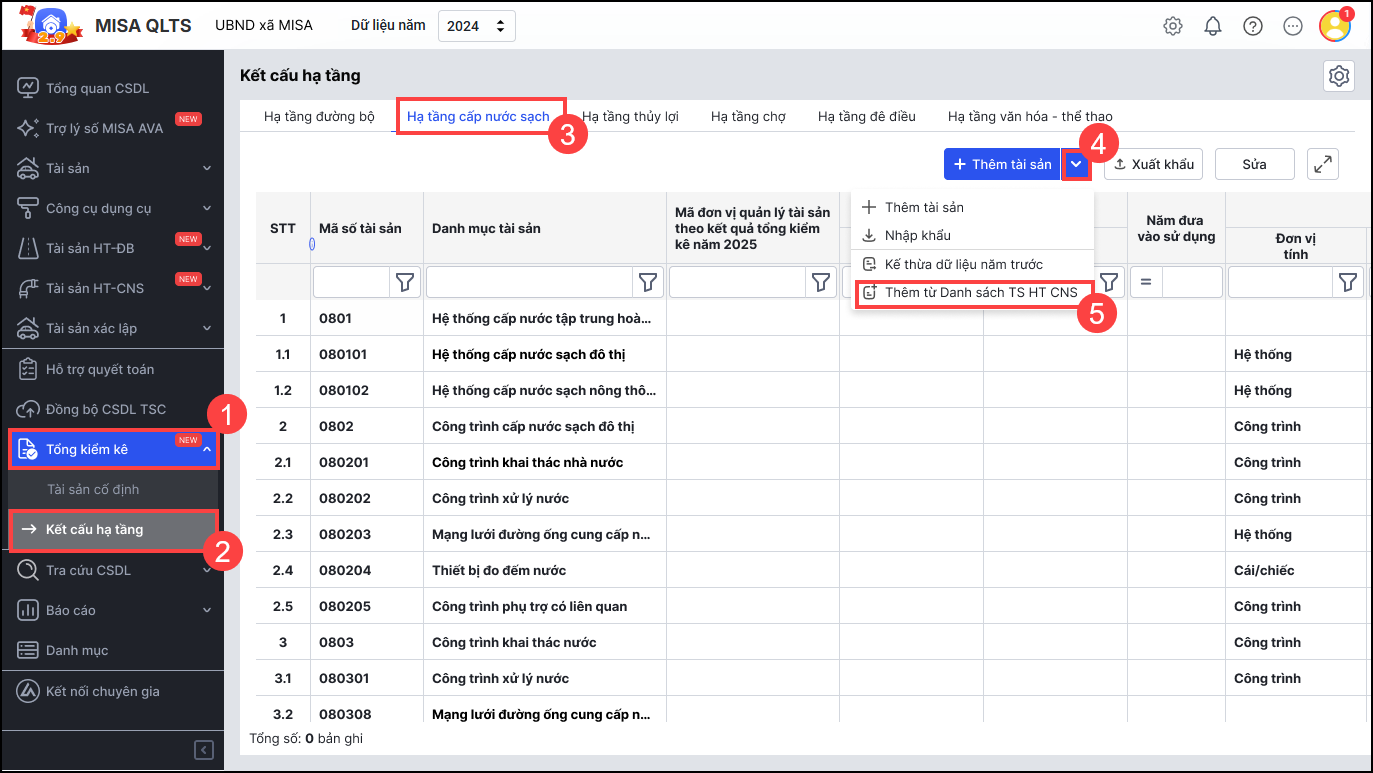1373x773 pixels.
Task: Click filter icon in Đơn vị tính column
Action: (1348, 283)
